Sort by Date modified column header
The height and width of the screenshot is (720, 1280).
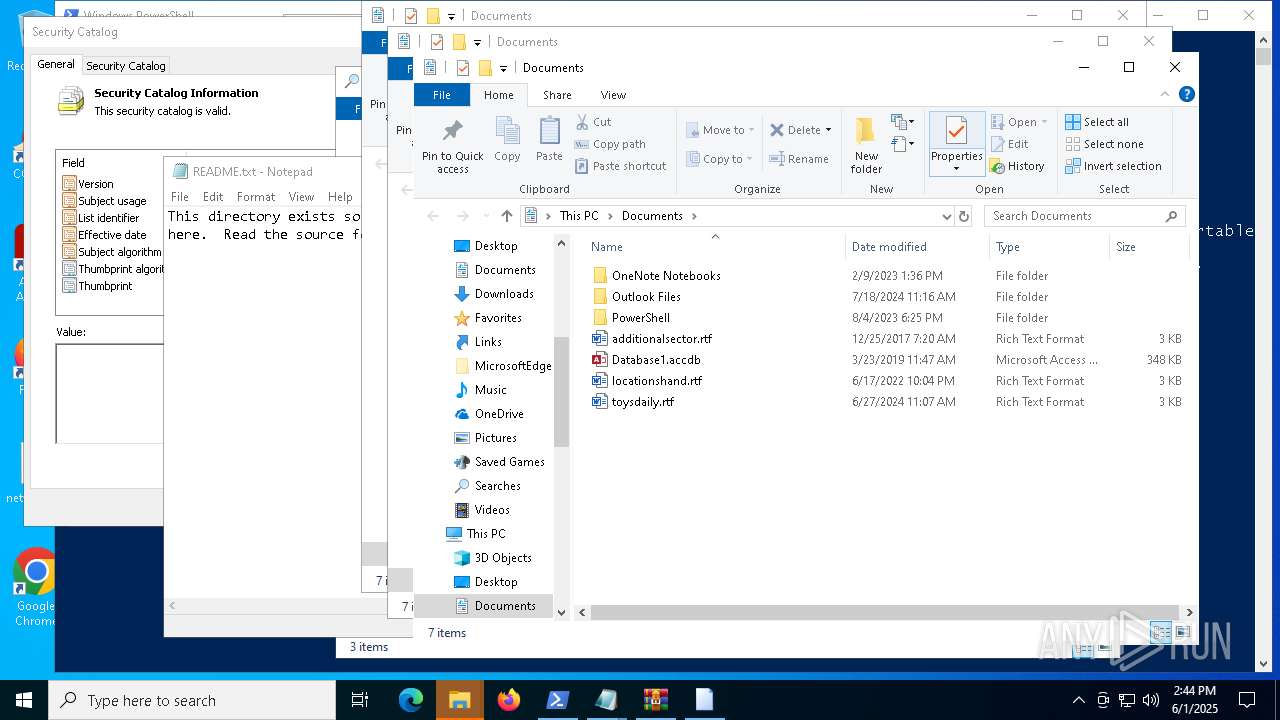point(916,247)
